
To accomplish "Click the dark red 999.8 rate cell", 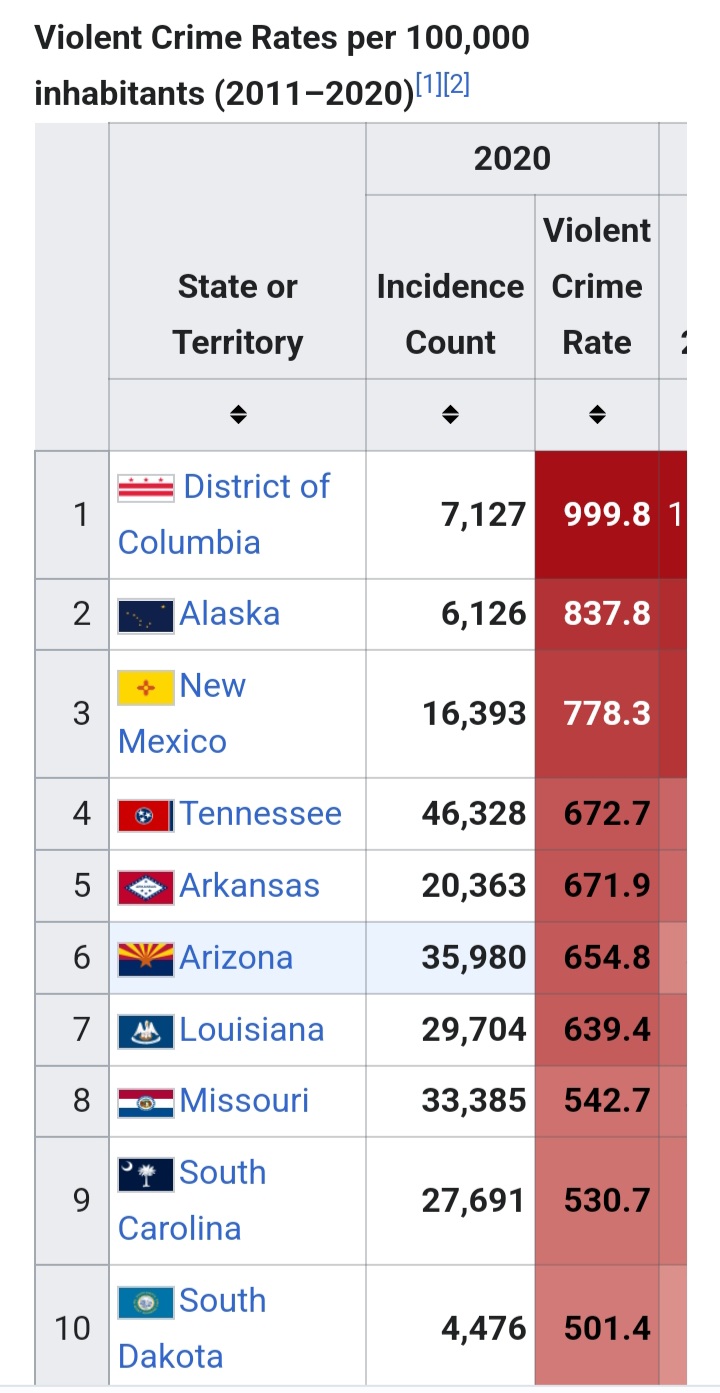I will 596,513.
